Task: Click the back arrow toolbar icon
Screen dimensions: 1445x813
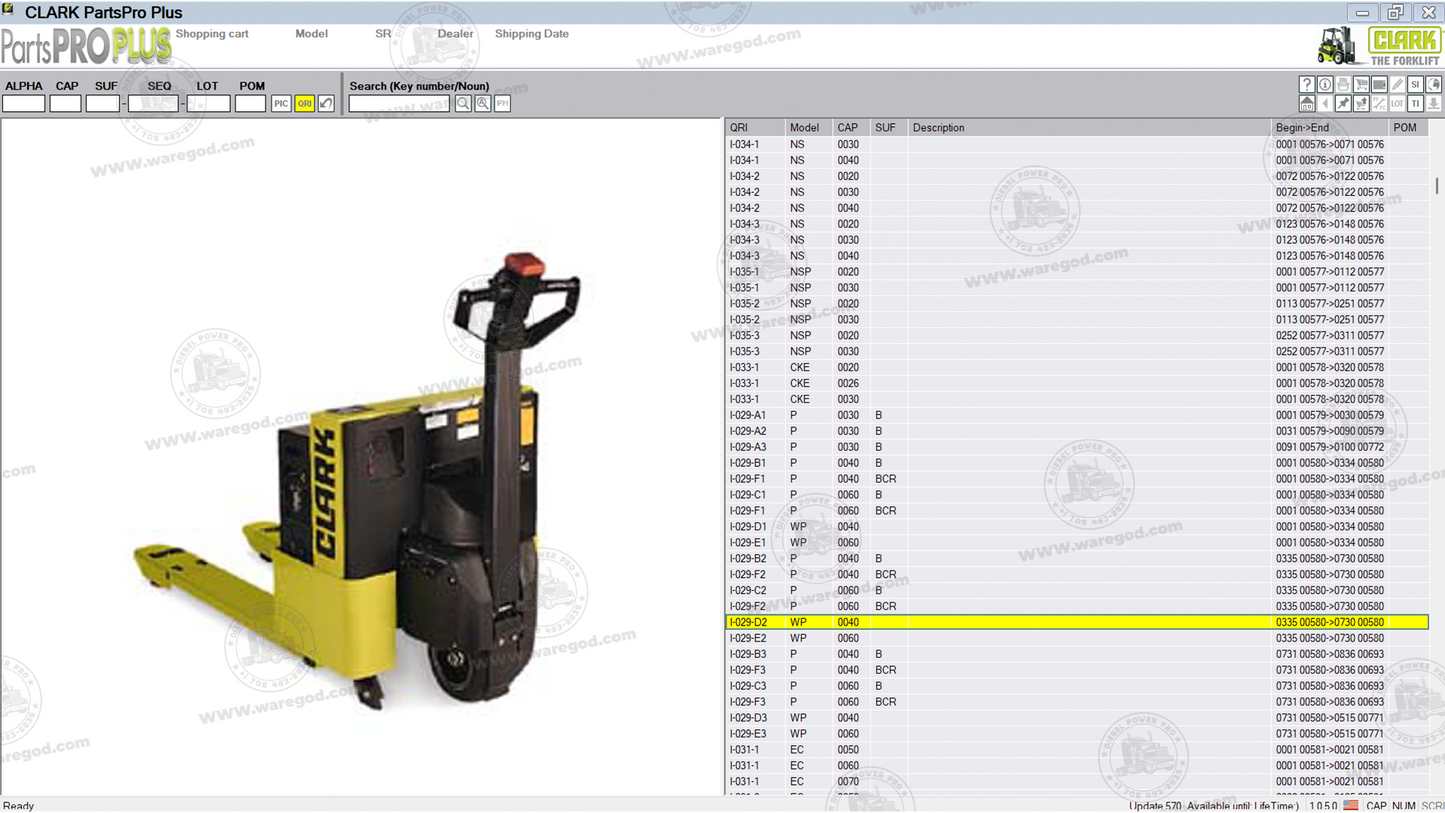Action: [x=1325, y=103]
